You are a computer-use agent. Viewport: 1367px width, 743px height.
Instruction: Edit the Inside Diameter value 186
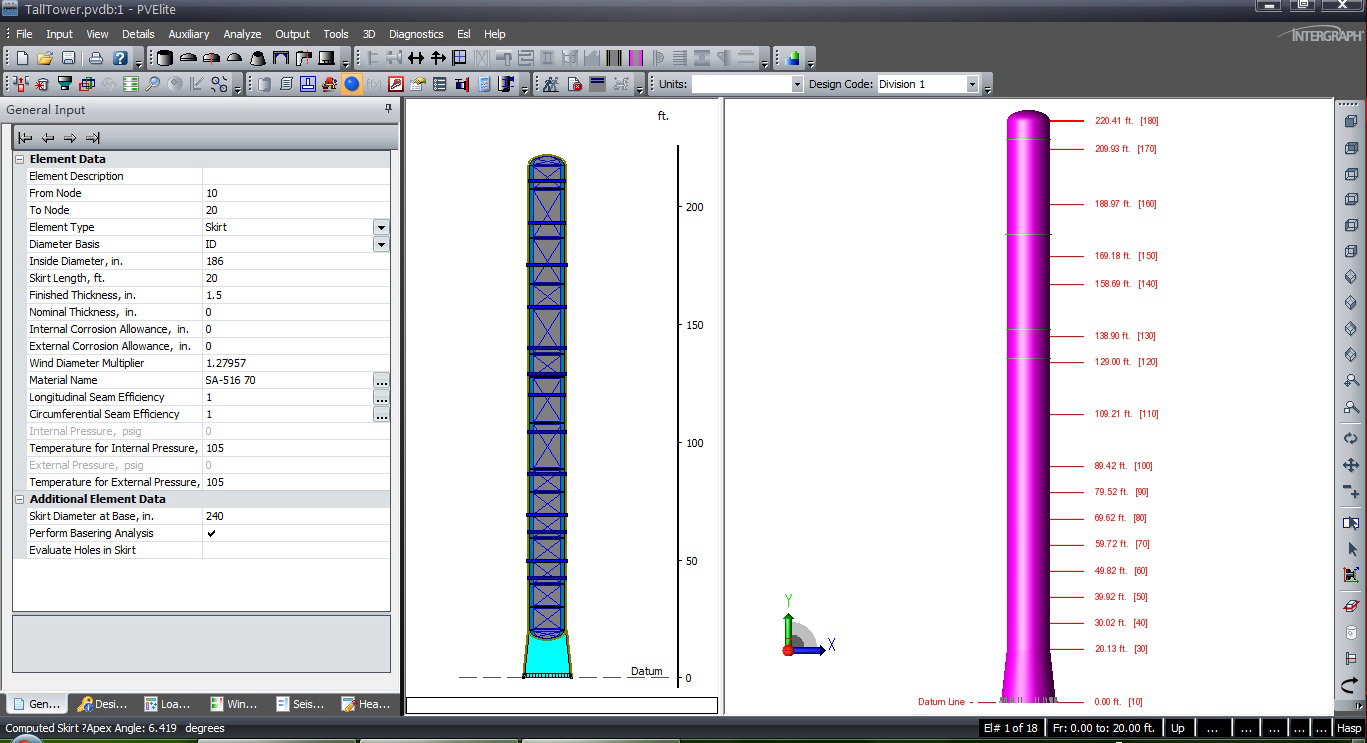(x=296, y=261)
